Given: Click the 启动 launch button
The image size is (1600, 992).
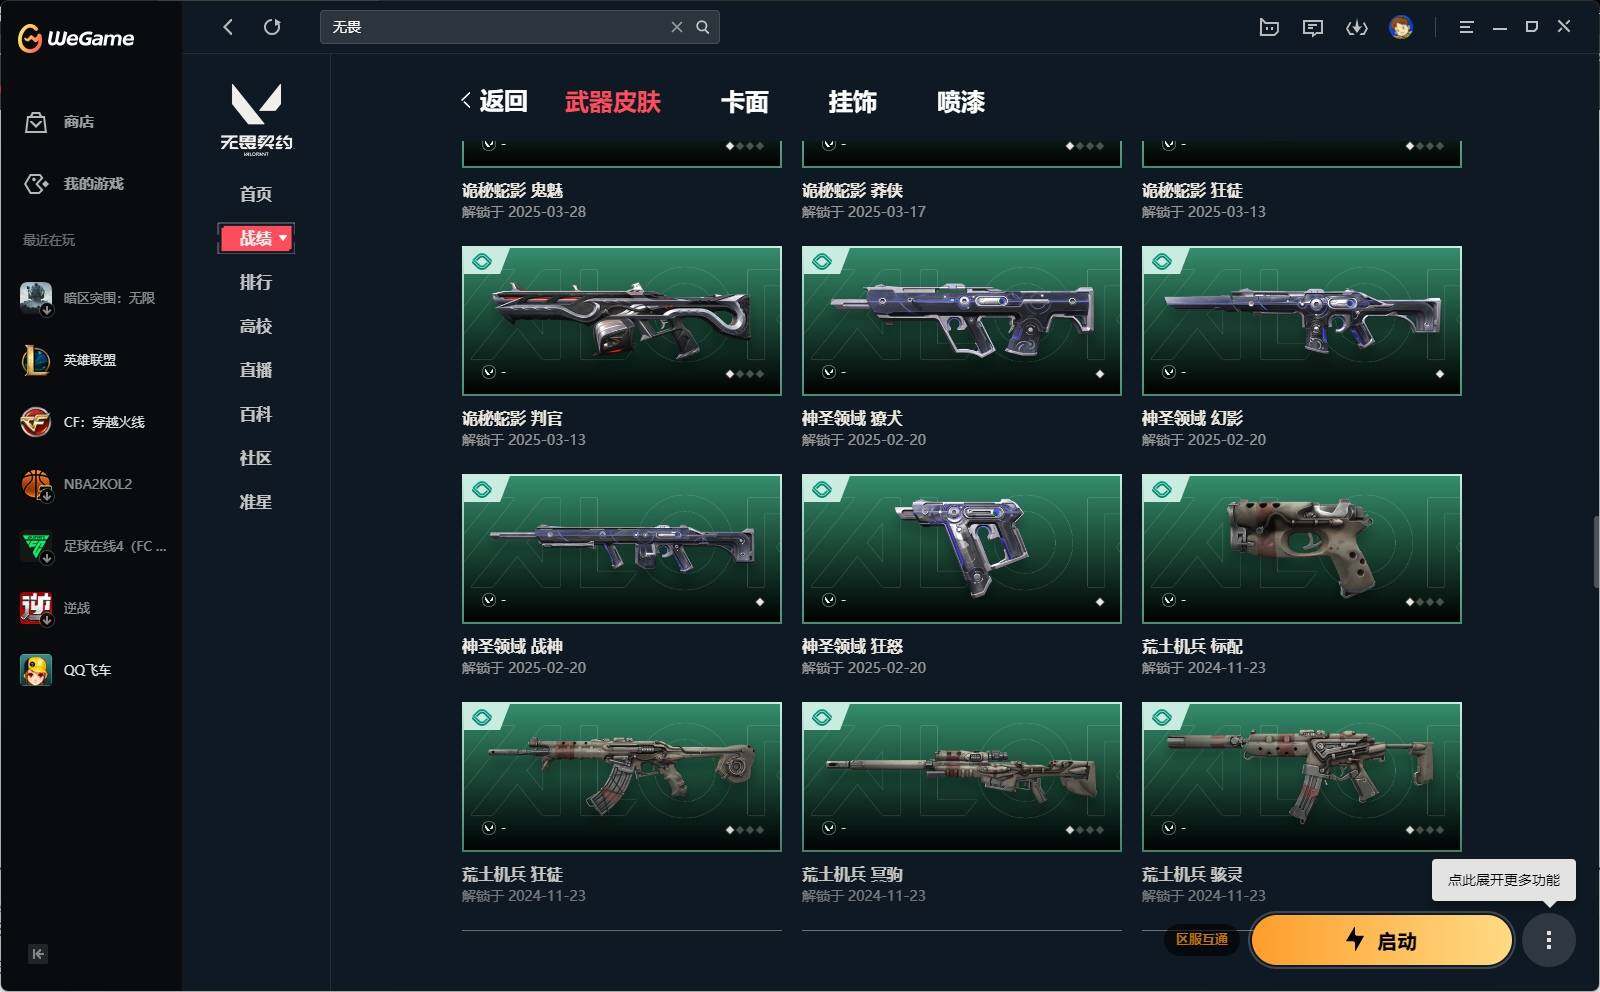Looking at the screenshot, I should (x=1382, y=940).
